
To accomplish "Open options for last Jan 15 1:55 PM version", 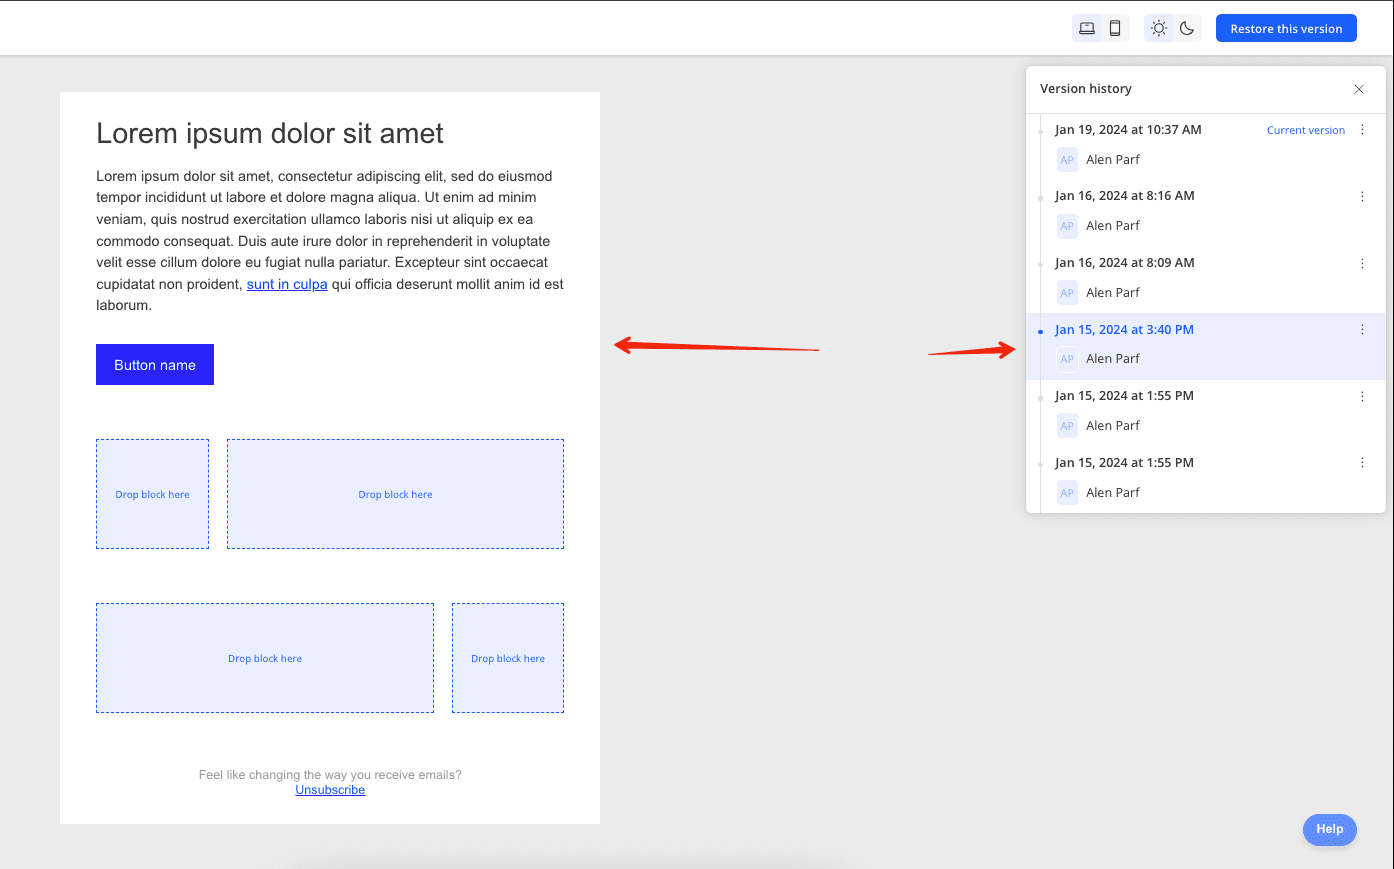I will point(1362,463).
